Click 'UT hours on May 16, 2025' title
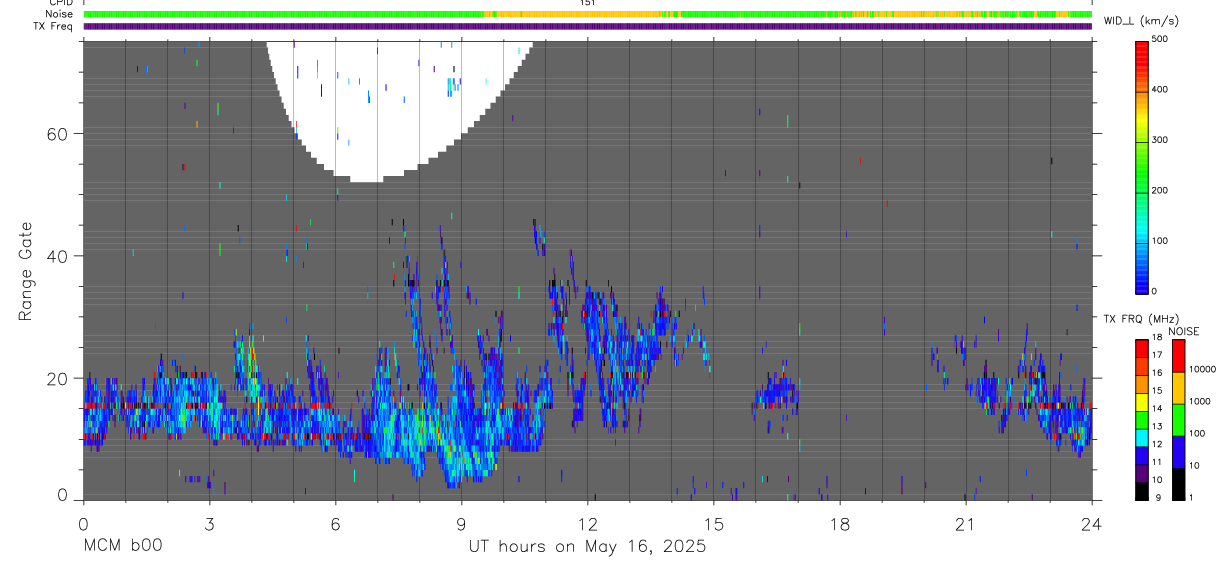This screenshot has height=567, width=1228. pos(587,547)
